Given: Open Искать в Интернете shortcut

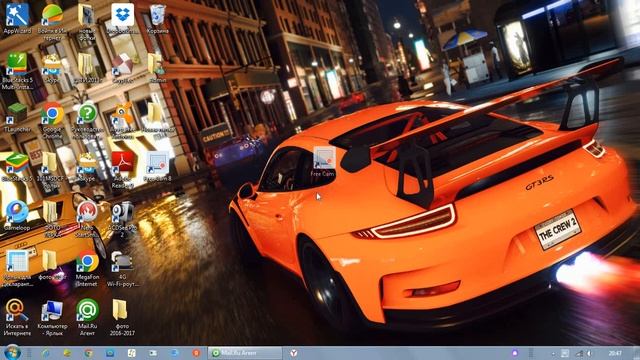Looking at the screenshot, I should pyautogui.click(x=17, y=318).
